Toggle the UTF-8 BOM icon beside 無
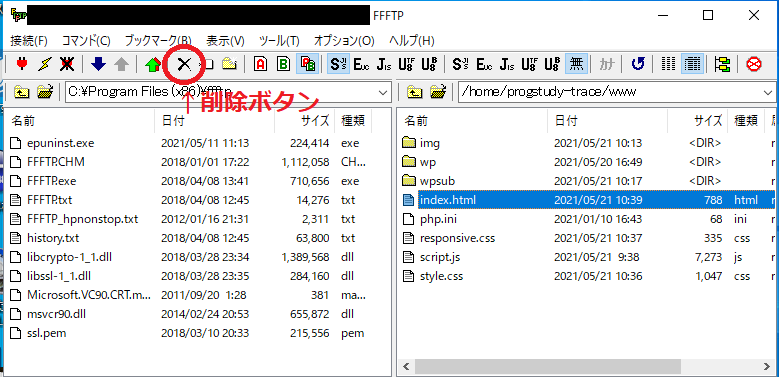The height and width of the screenshot is (377, 779). point(552,64)
